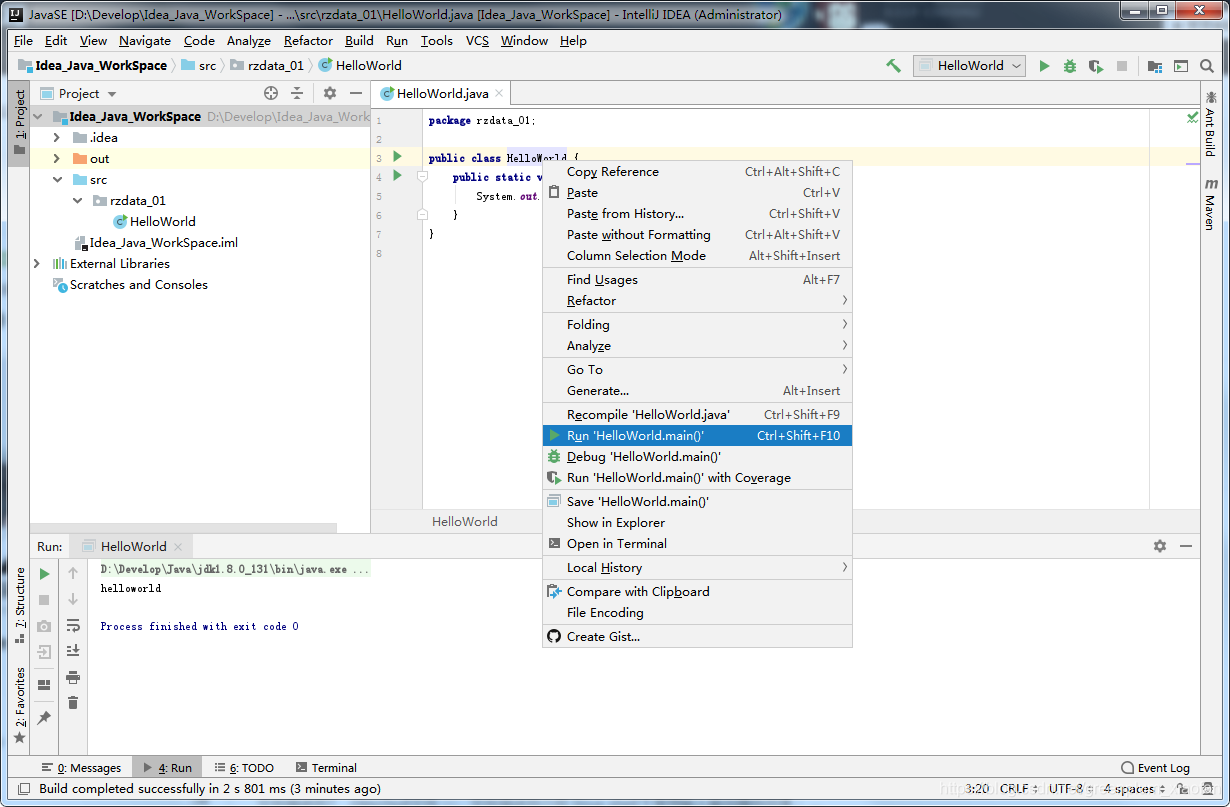This screenshot has width=1230, height=807.
Task: Print the Run console output
Action: pyautogui.click(x=73, y=677)
